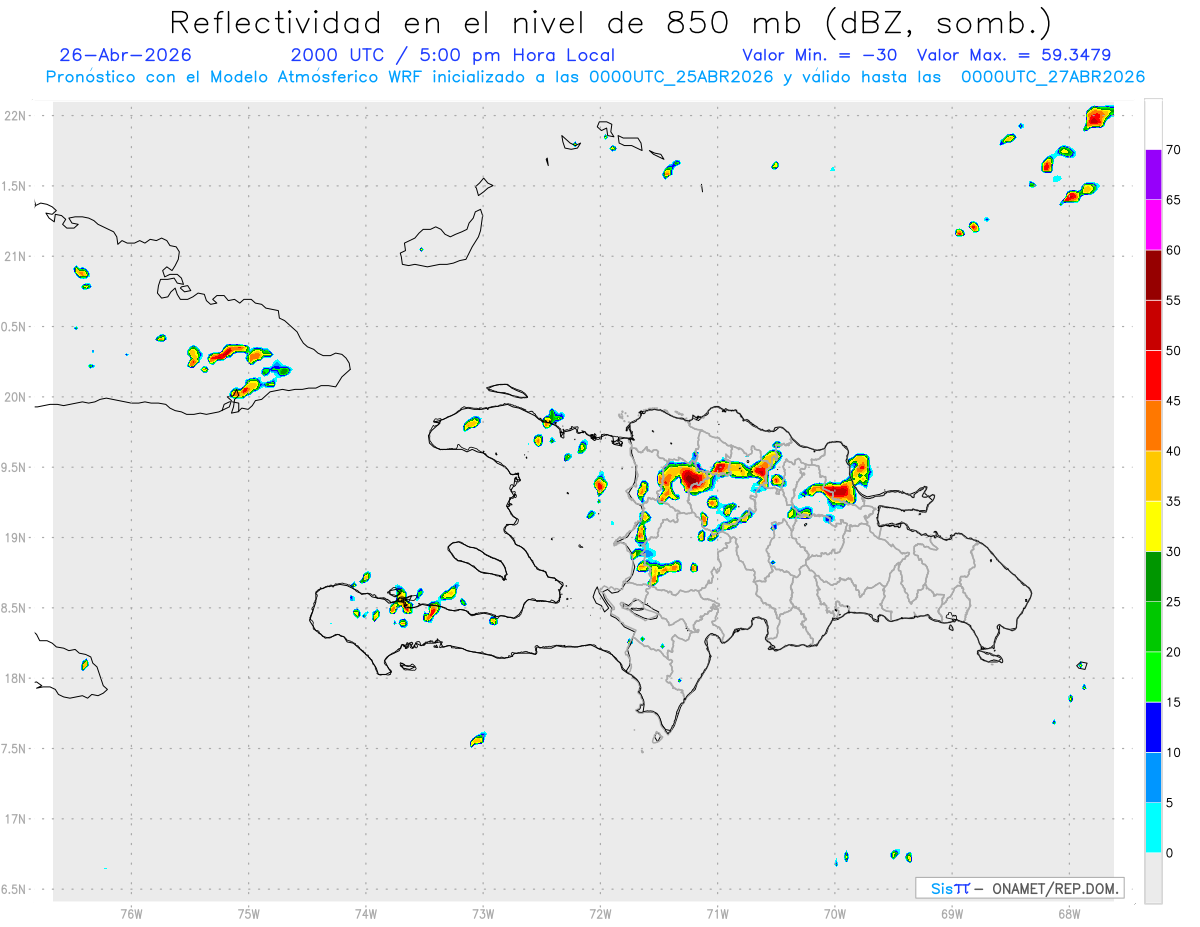Click the Valor Max. = 59.3479 label
This screenshot has width=1200, height=927.
point(1013,55)
